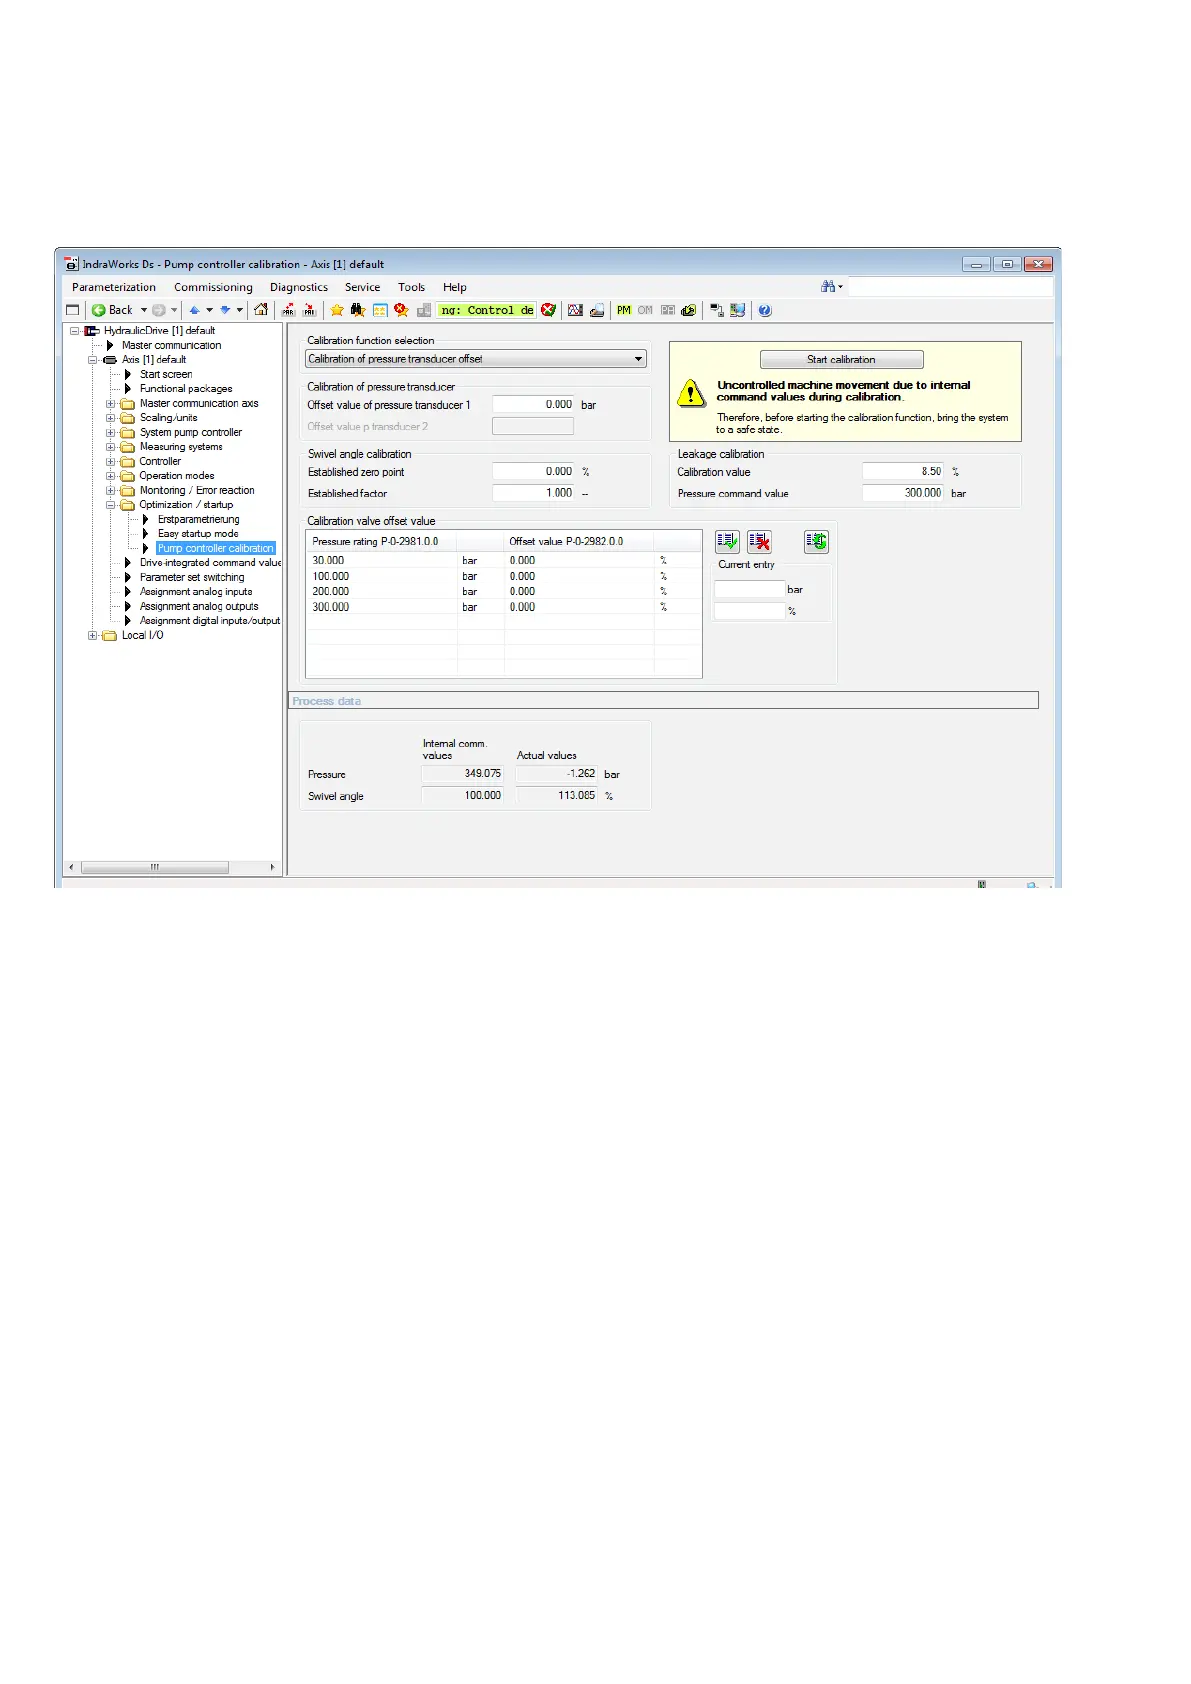
Task: Click the yellow warning triangle icon
Action: pyautogui.click(x=691, y=393)
